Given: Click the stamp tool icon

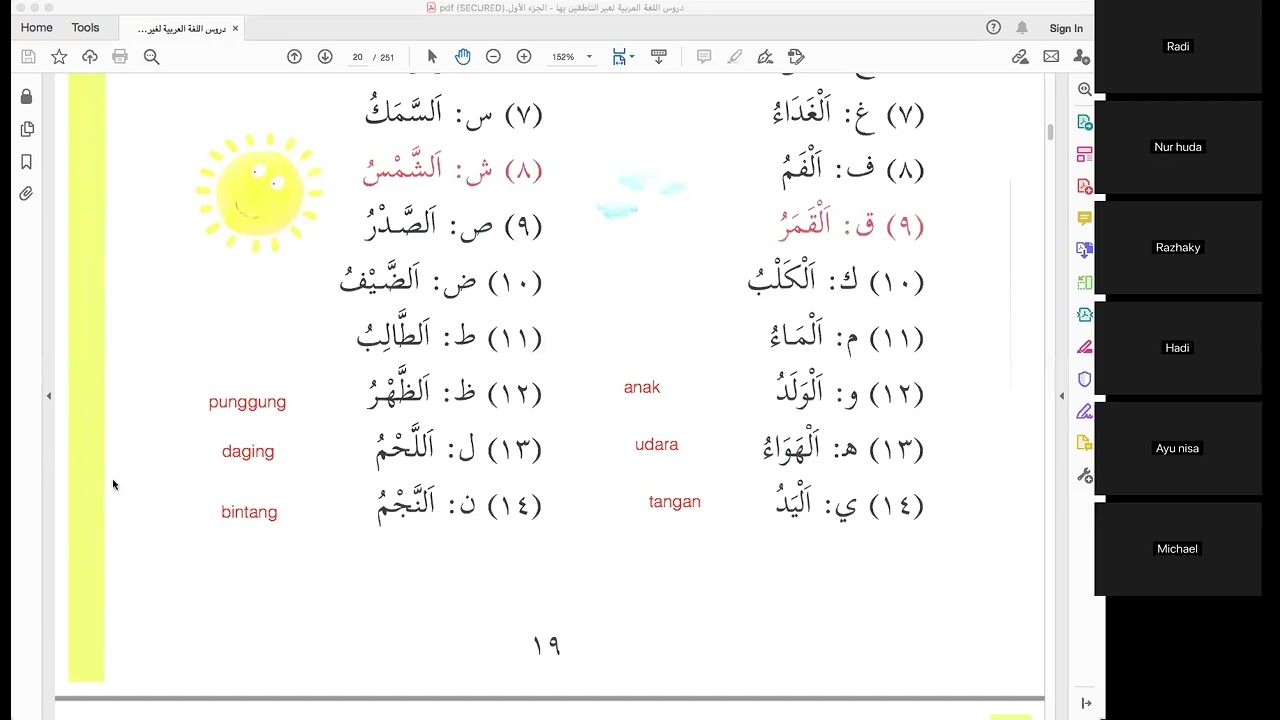Looking at the screenshot, I should coord(796,57).
